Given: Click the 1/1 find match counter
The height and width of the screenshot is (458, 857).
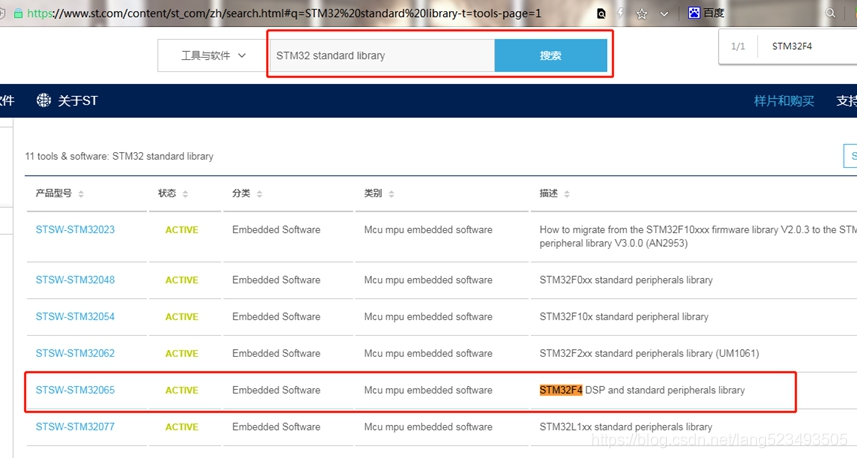Looking at the screenshot, I should [x=738, y=46].
